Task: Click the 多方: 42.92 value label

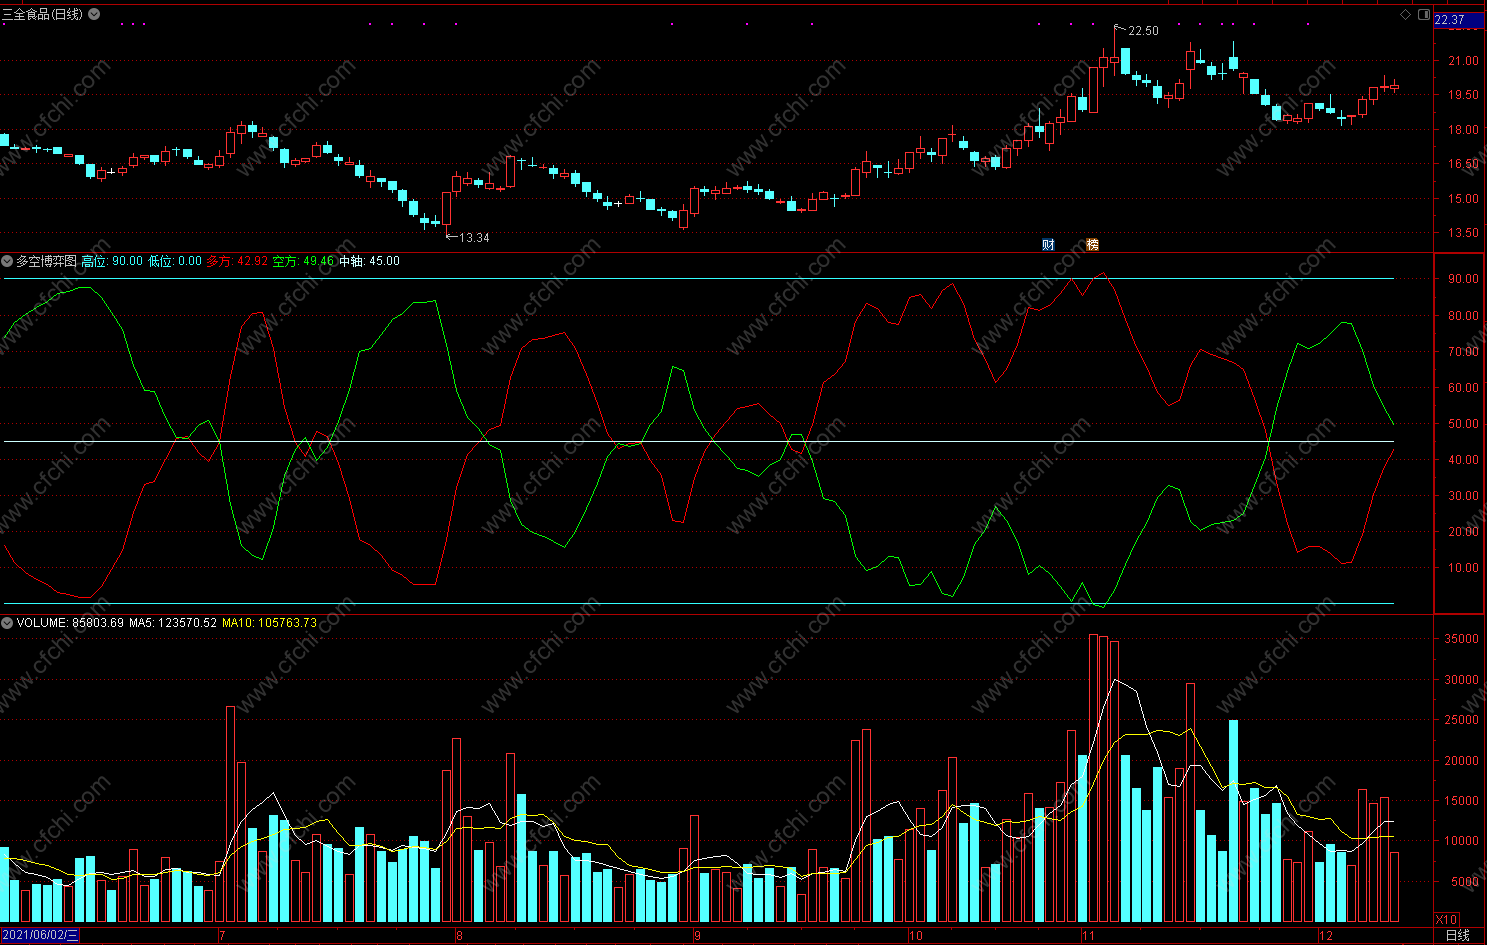Action: coord(237,261)
